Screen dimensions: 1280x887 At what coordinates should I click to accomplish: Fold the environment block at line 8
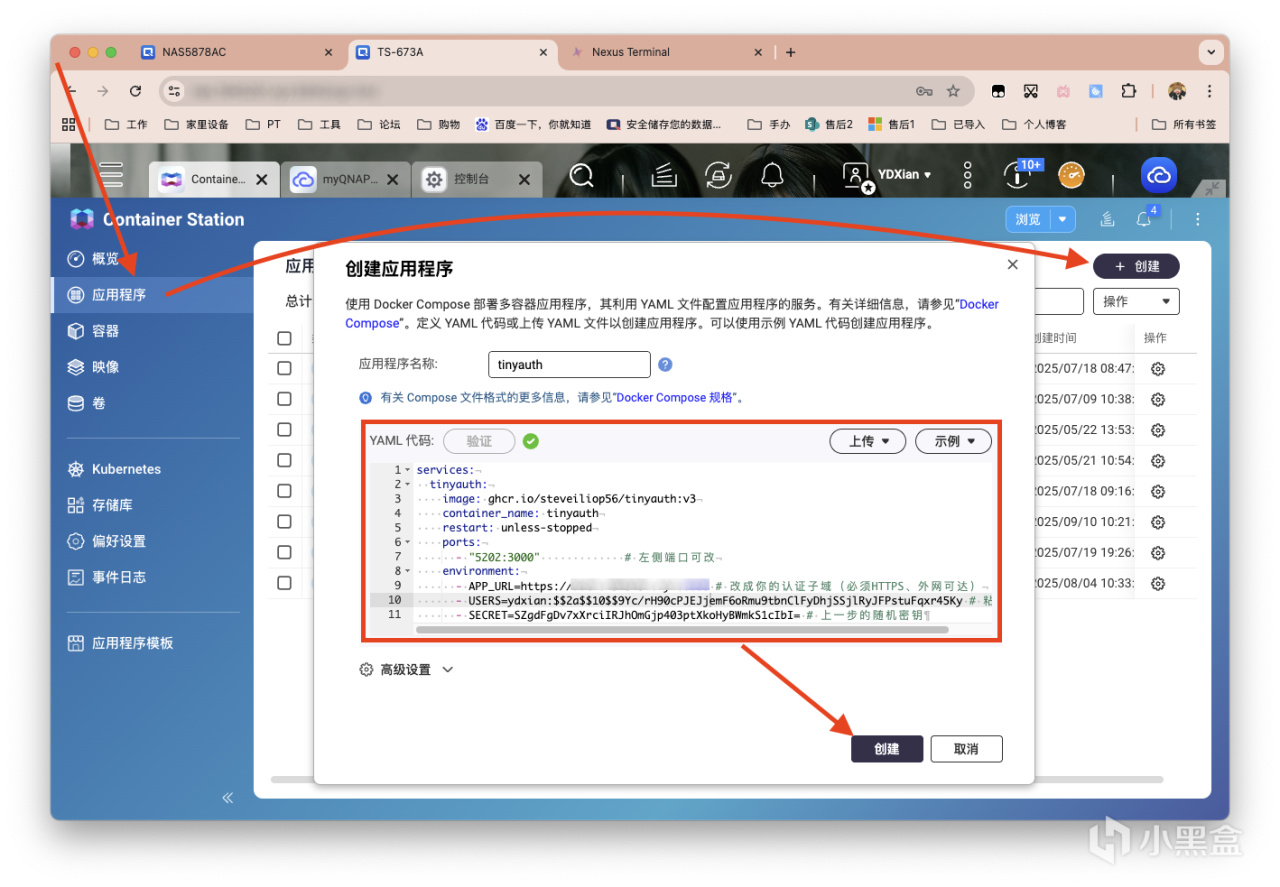(x=407, y=571)
